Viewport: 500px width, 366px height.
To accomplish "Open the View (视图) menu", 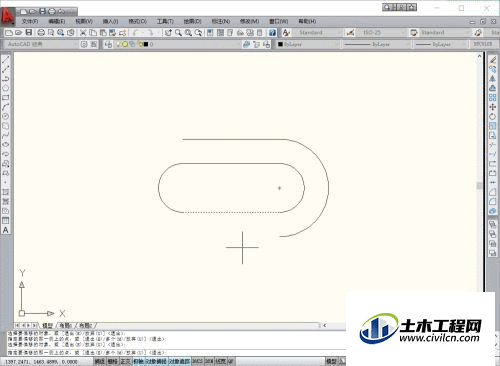I will tap(84, 21).
